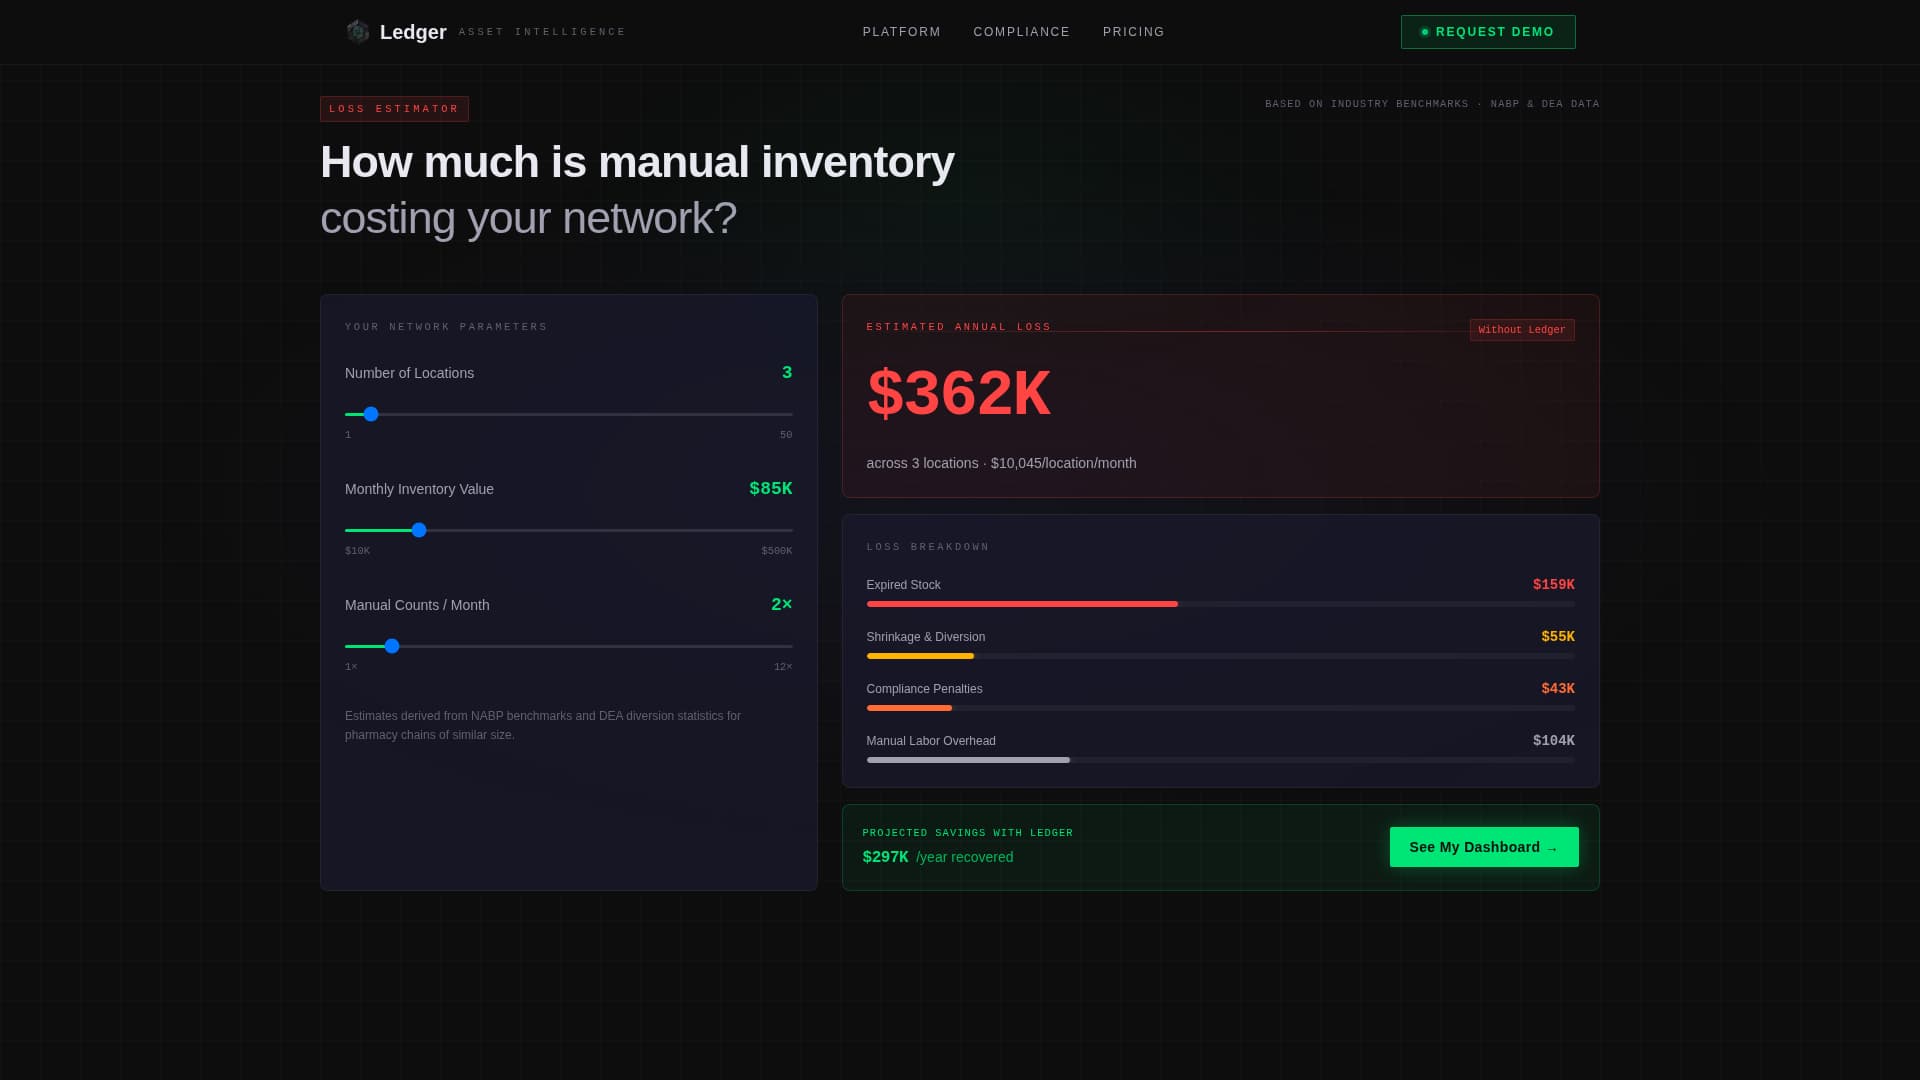The height and width of the screenshot is (1080, 1920).
Task: Click the Ledger brand name link
Action: [x=413, y=32]
